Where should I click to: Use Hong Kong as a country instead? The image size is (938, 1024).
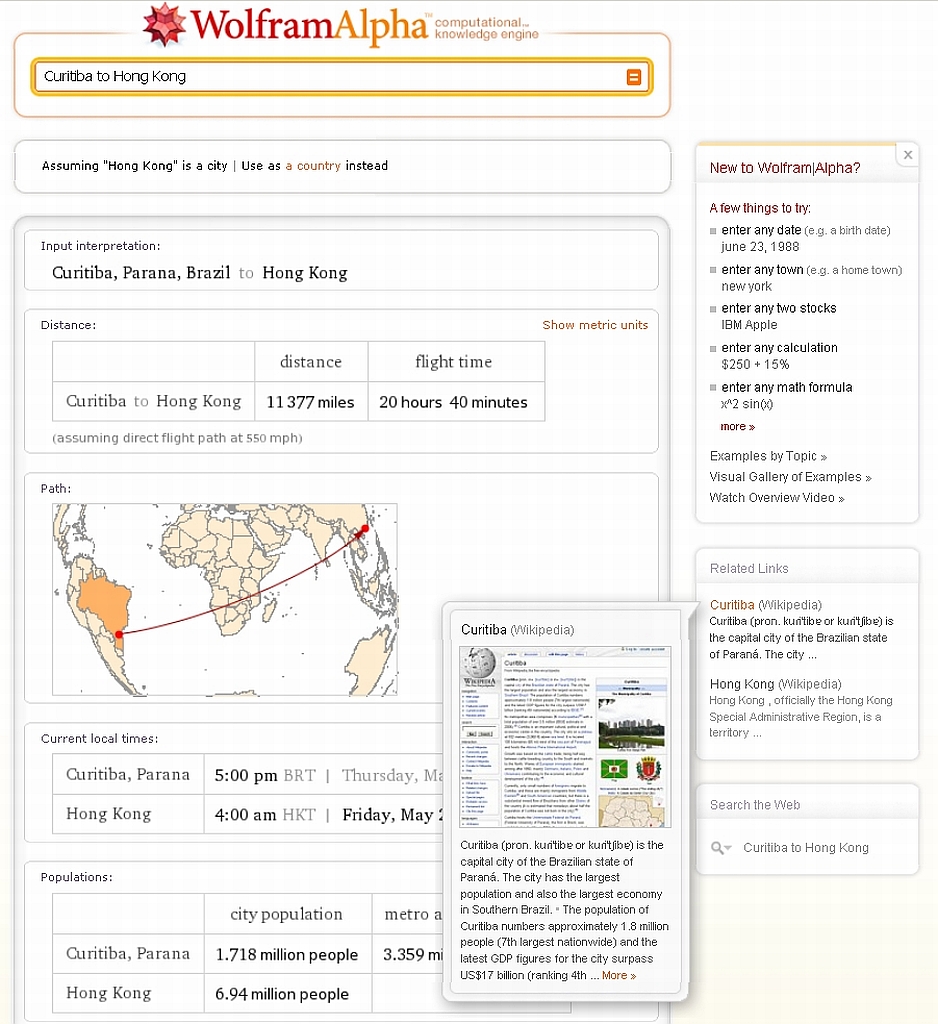(x=313, y=166)
